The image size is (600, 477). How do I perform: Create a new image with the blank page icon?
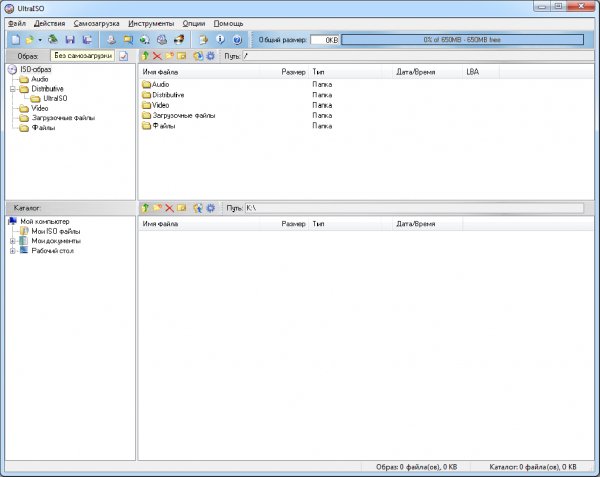(x=15, y=40)
